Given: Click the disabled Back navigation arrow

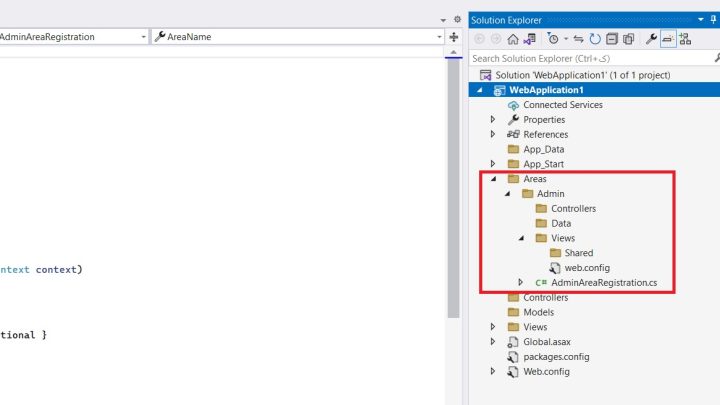Looking at the screenshot, I should pos(479,39).
